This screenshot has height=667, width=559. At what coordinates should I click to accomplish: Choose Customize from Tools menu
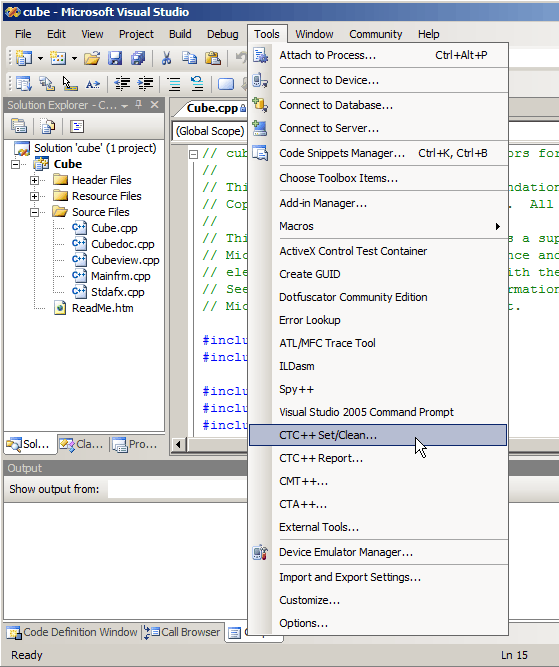(x=310, y=600)
